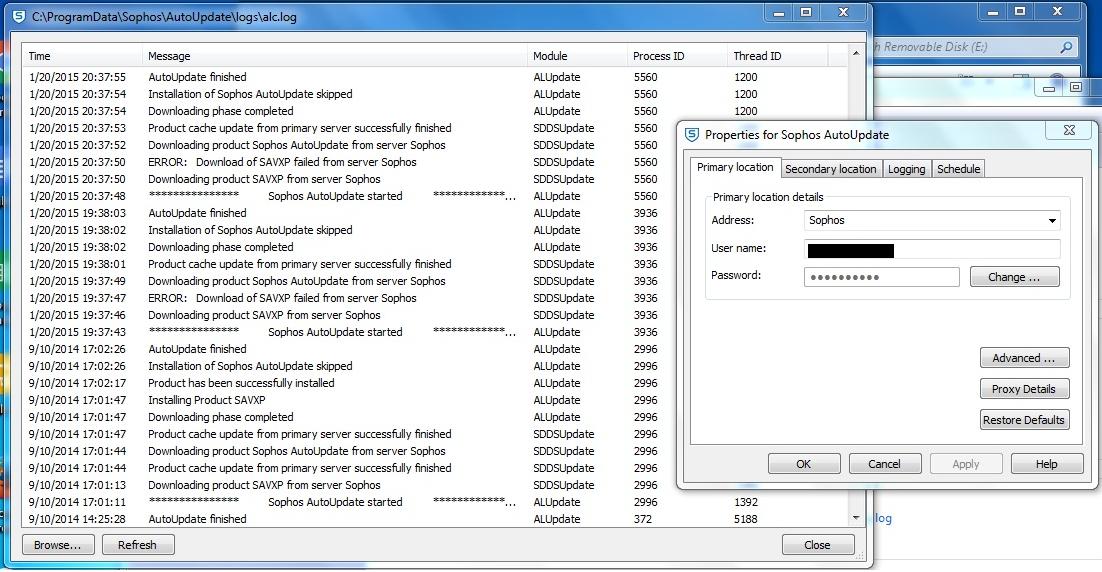1102x572 pixels.
Task: Open the Logging tab
Action: click(x=906, y=169)
